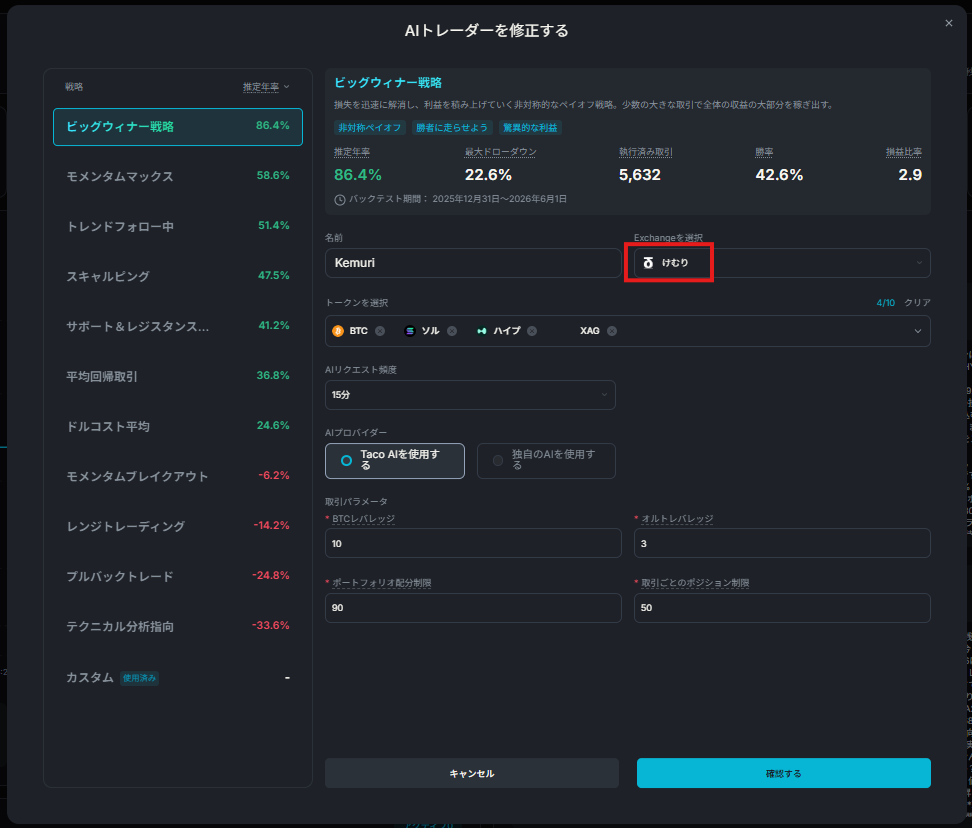Viewport: 972px width, 828px height.
Task: Open the AIリクエスト頻度 15分 dropdown
Action: [x=470, y=395]
